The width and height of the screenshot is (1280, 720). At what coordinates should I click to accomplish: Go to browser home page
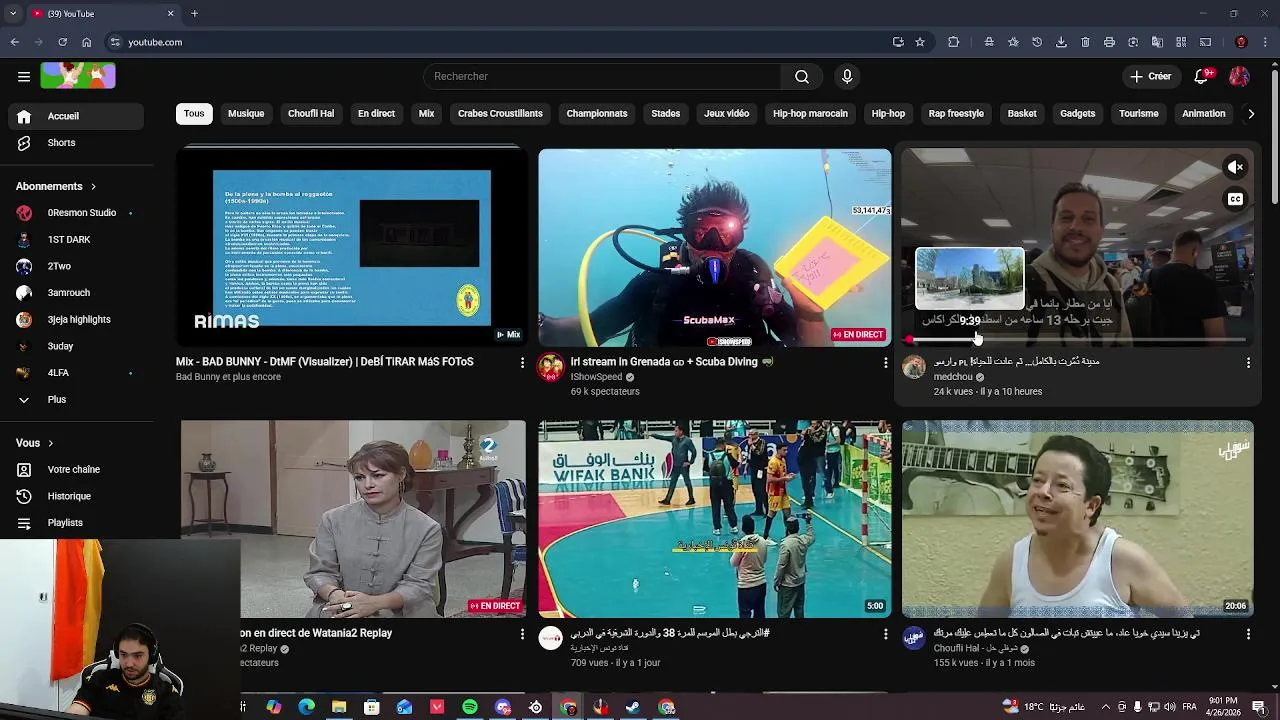(x=86, y=42)
